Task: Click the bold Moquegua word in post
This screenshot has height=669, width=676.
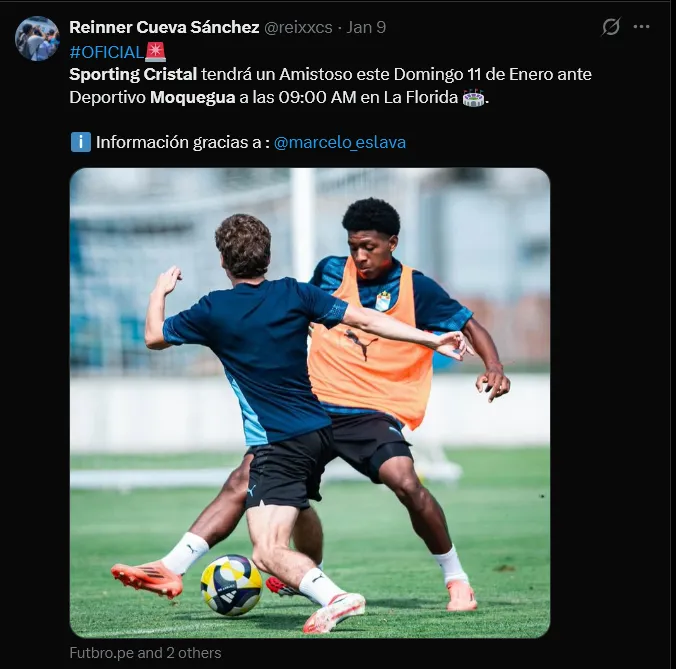Action: coord(192,97)
